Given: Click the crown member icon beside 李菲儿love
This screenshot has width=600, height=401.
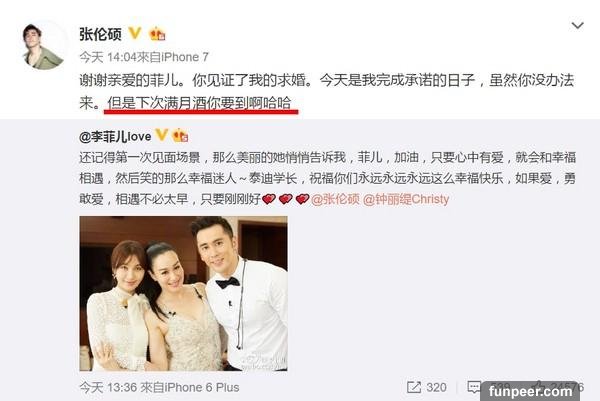Looking at the screenshot, I should tap(180, 136).
